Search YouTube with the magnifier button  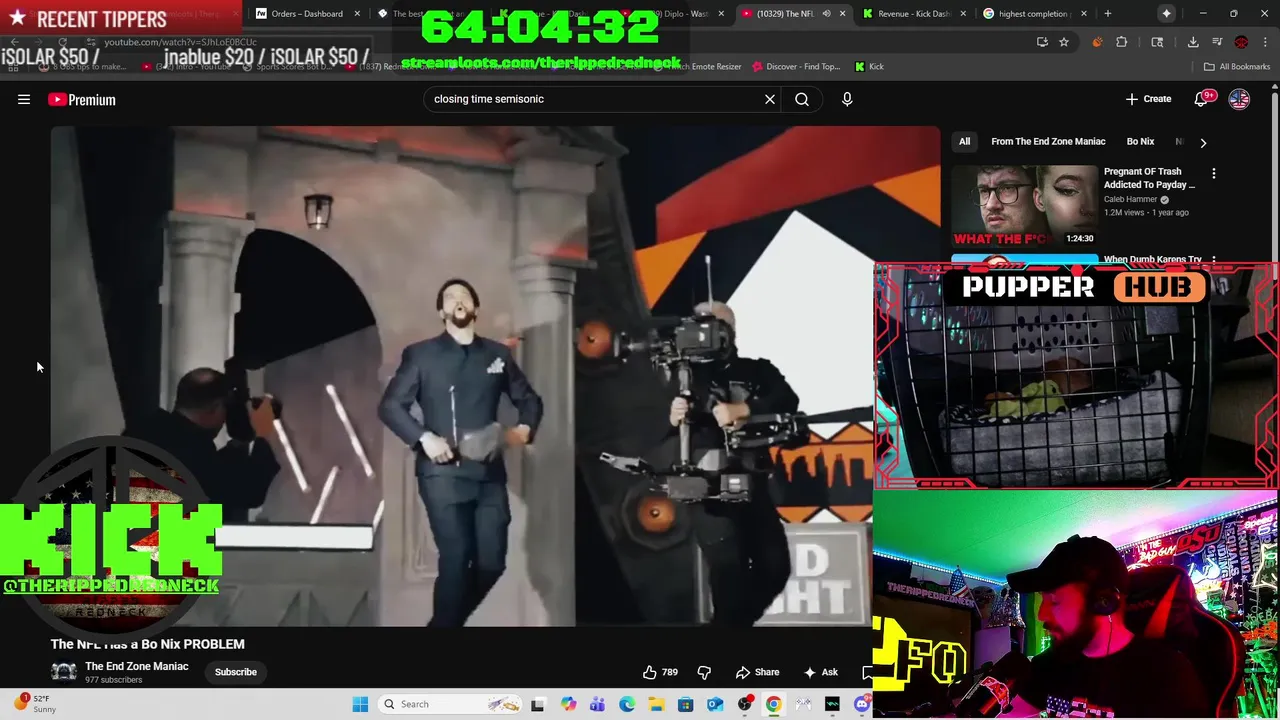coord(802,99)
